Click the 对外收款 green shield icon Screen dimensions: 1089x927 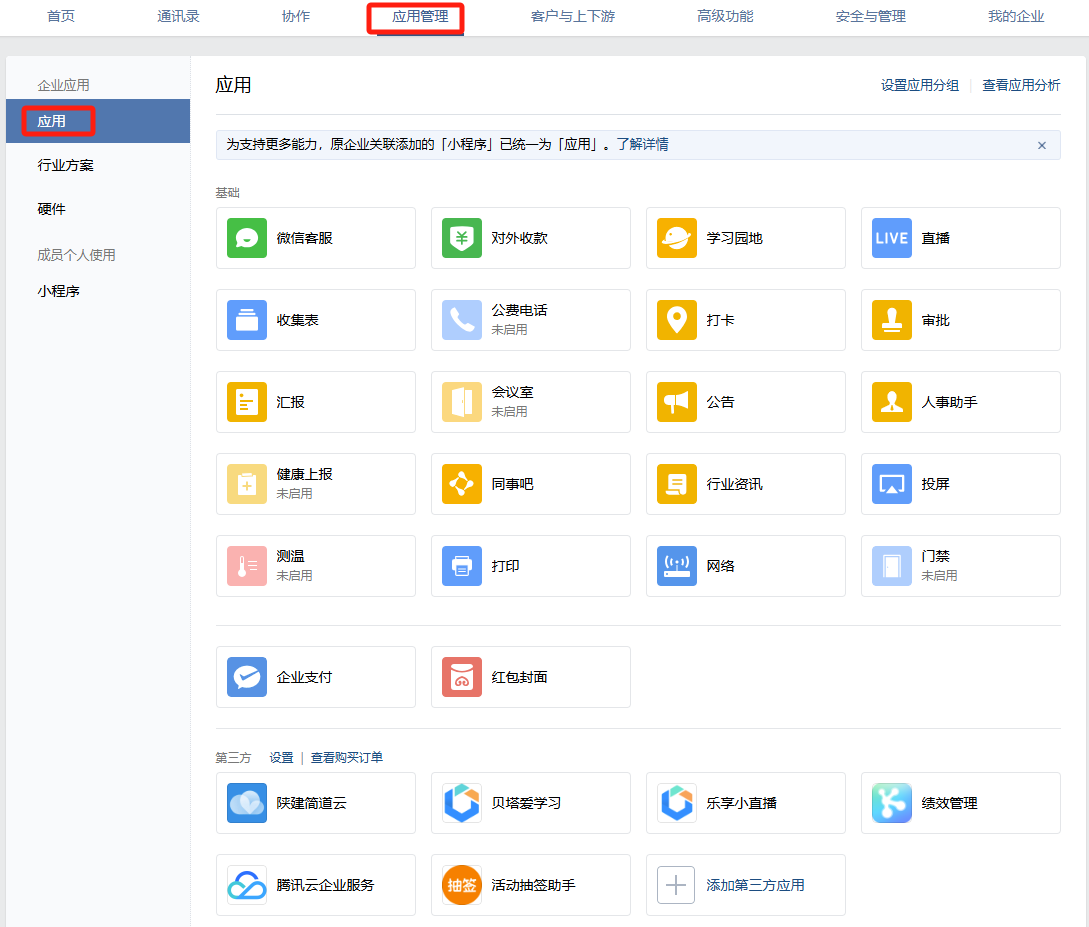pyautogui.click(x=462, y=238)
